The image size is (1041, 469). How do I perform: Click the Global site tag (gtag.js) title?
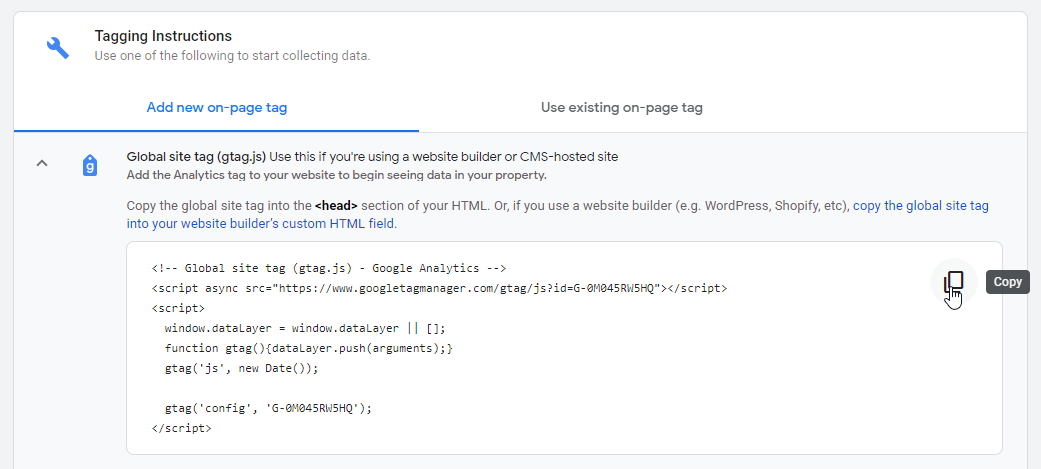197,157
